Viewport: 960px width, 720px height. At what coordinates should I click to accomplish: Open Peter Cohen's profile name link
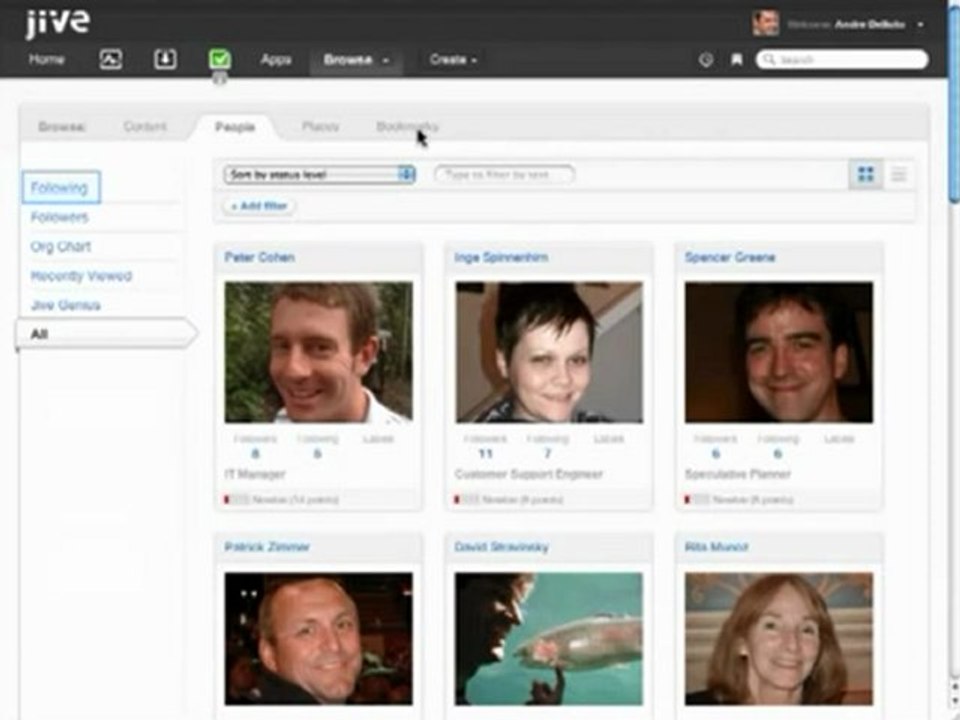pos(260,257)
